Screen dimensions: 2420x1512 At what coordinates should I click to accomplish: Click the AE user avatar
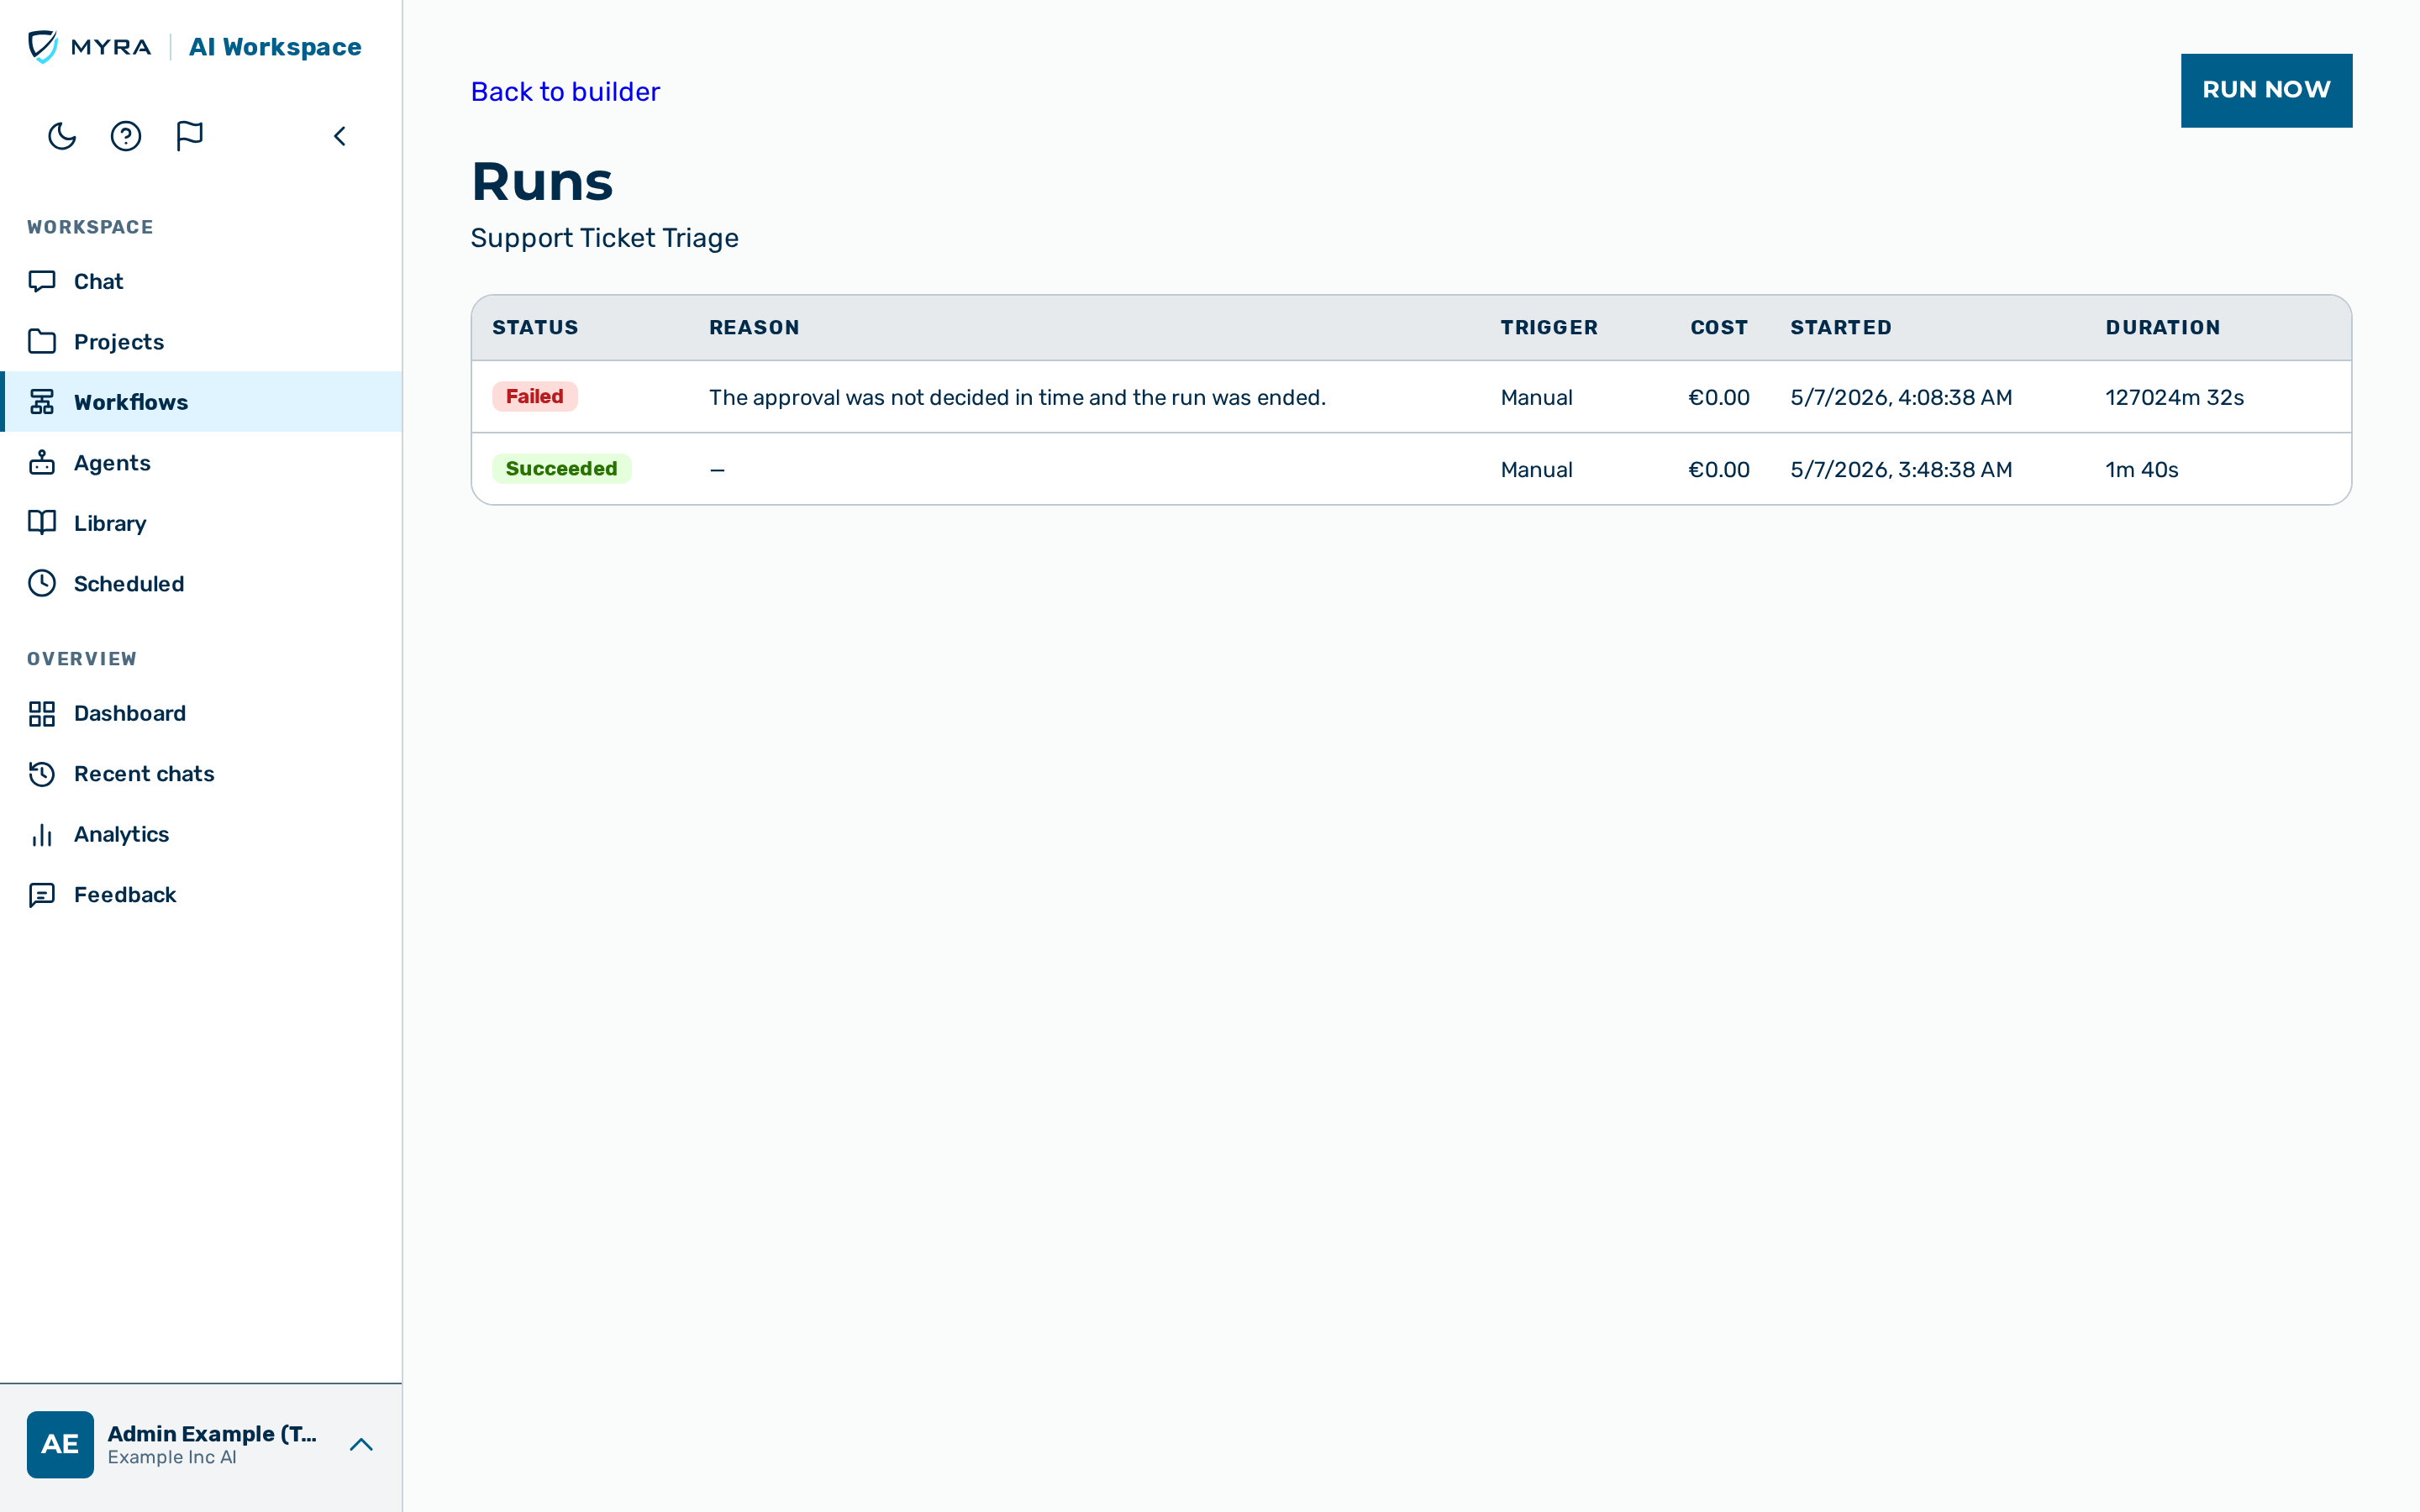click(60, 1444)
